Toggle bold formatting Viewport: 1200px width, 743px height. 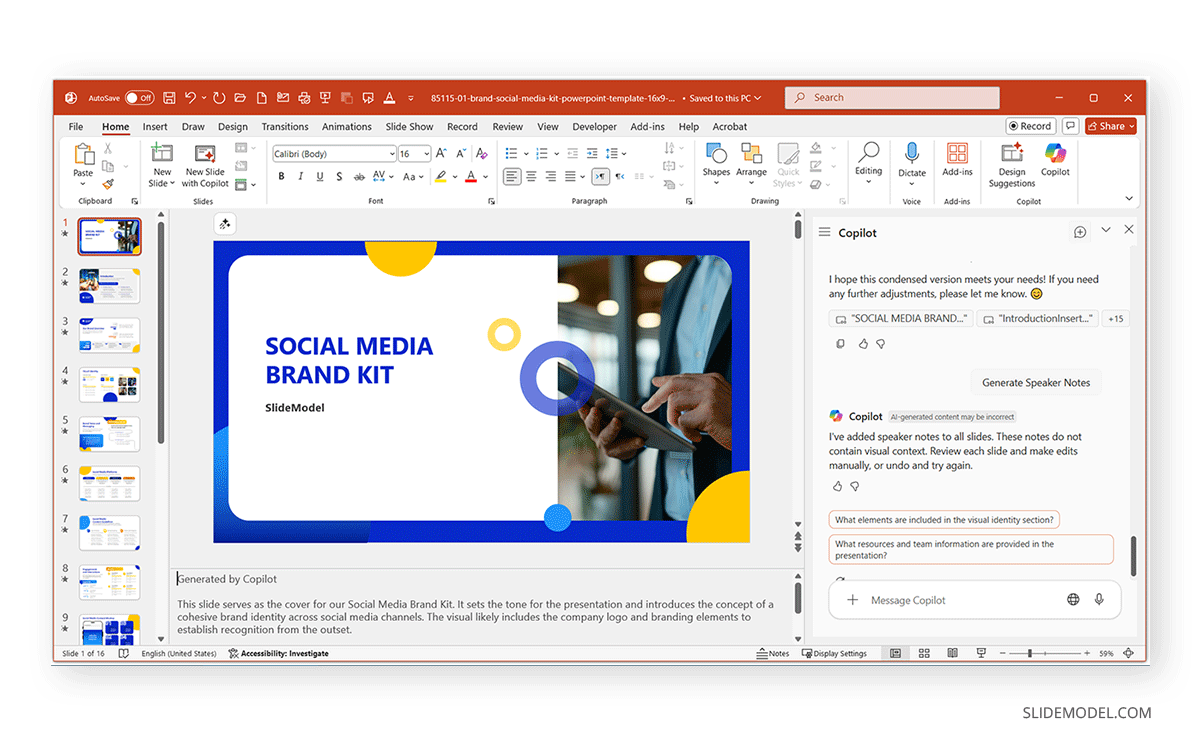282,177
